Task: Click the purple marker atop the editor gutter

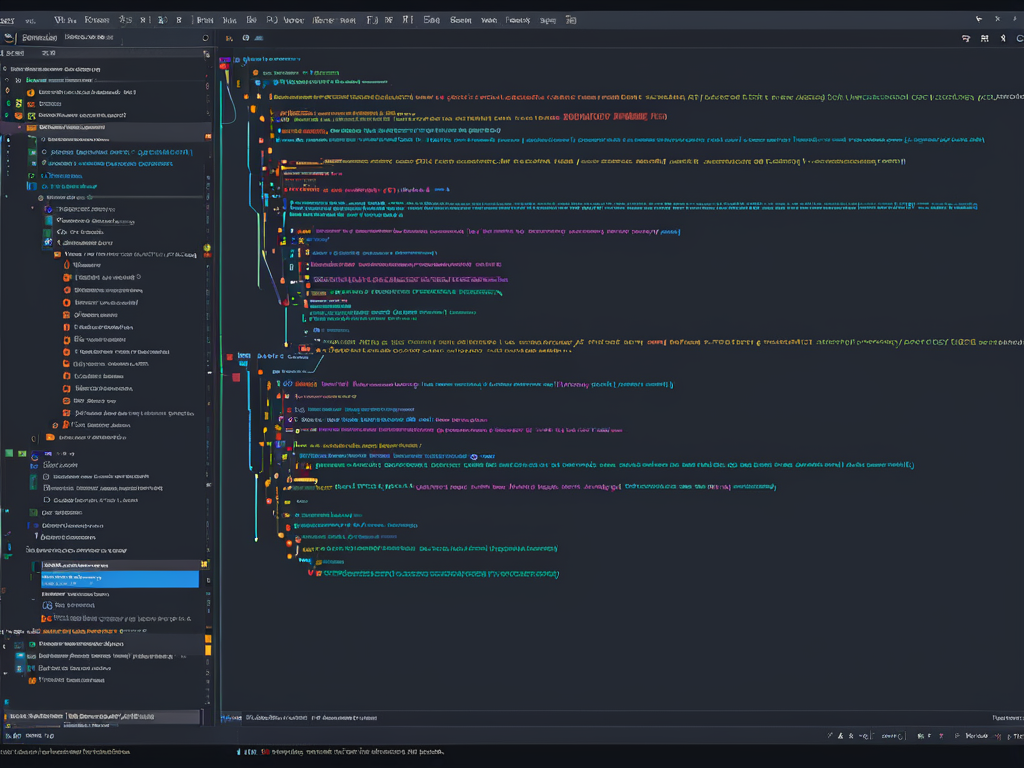Action: click(225, 59)
